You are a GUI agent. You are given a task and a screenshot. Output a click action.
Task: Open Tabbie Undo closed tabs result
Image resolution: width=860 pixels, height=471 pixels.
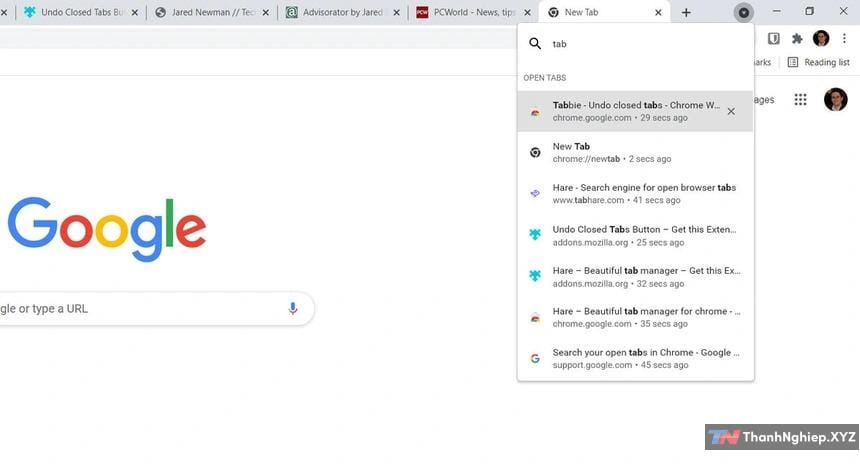pos(635,111)
